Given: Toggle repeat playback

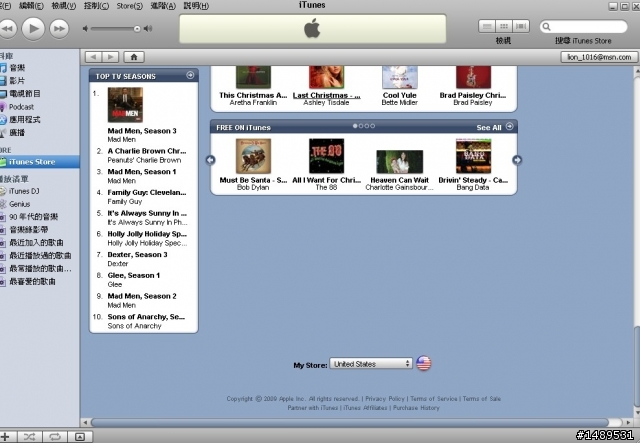Looking at the screenshot, I should [55, 437].
